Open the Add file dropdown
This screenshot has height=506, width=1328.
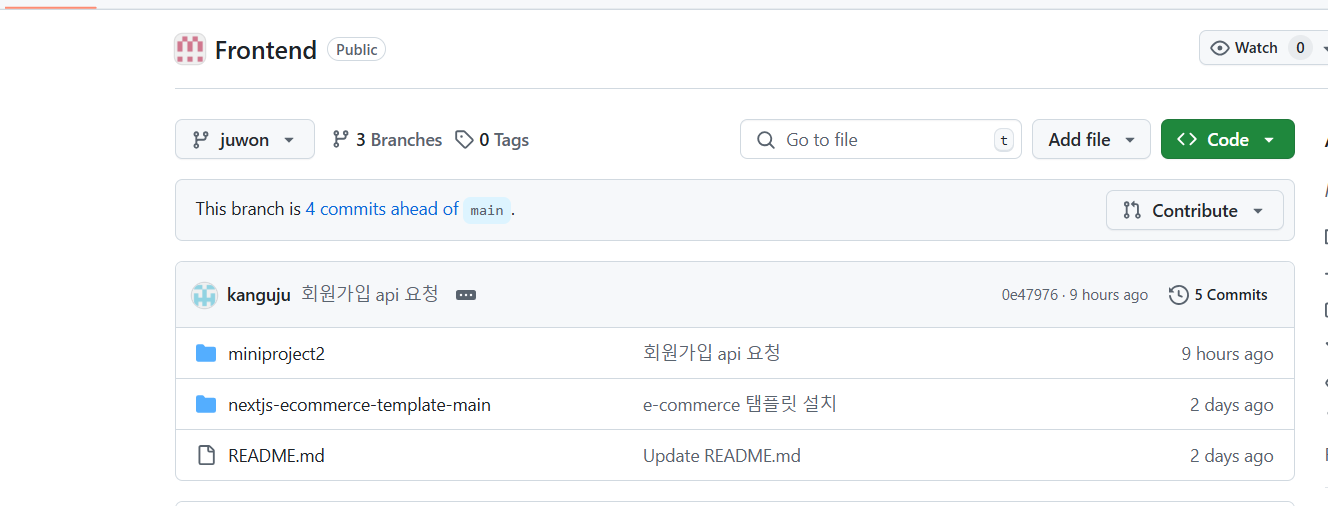click(x=1091, y=139)
